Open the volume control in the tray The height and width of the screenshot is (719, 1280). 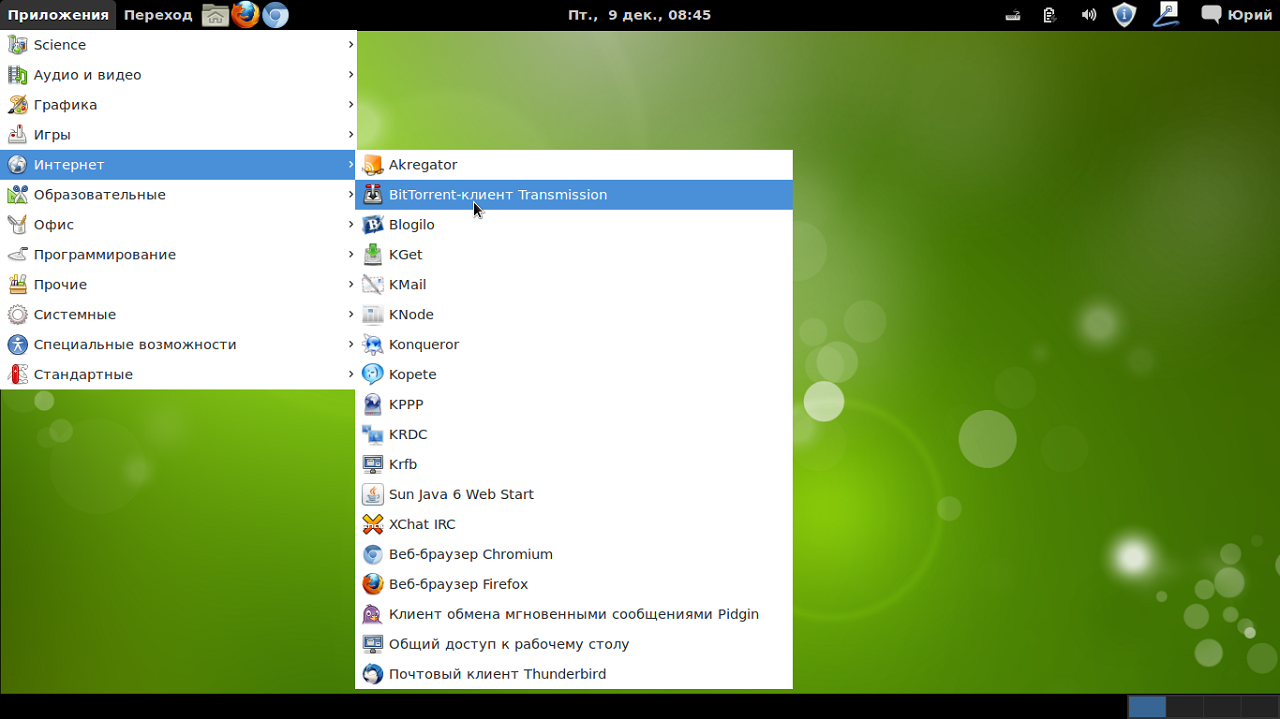pyautogui.click(x=1089, y=15)
